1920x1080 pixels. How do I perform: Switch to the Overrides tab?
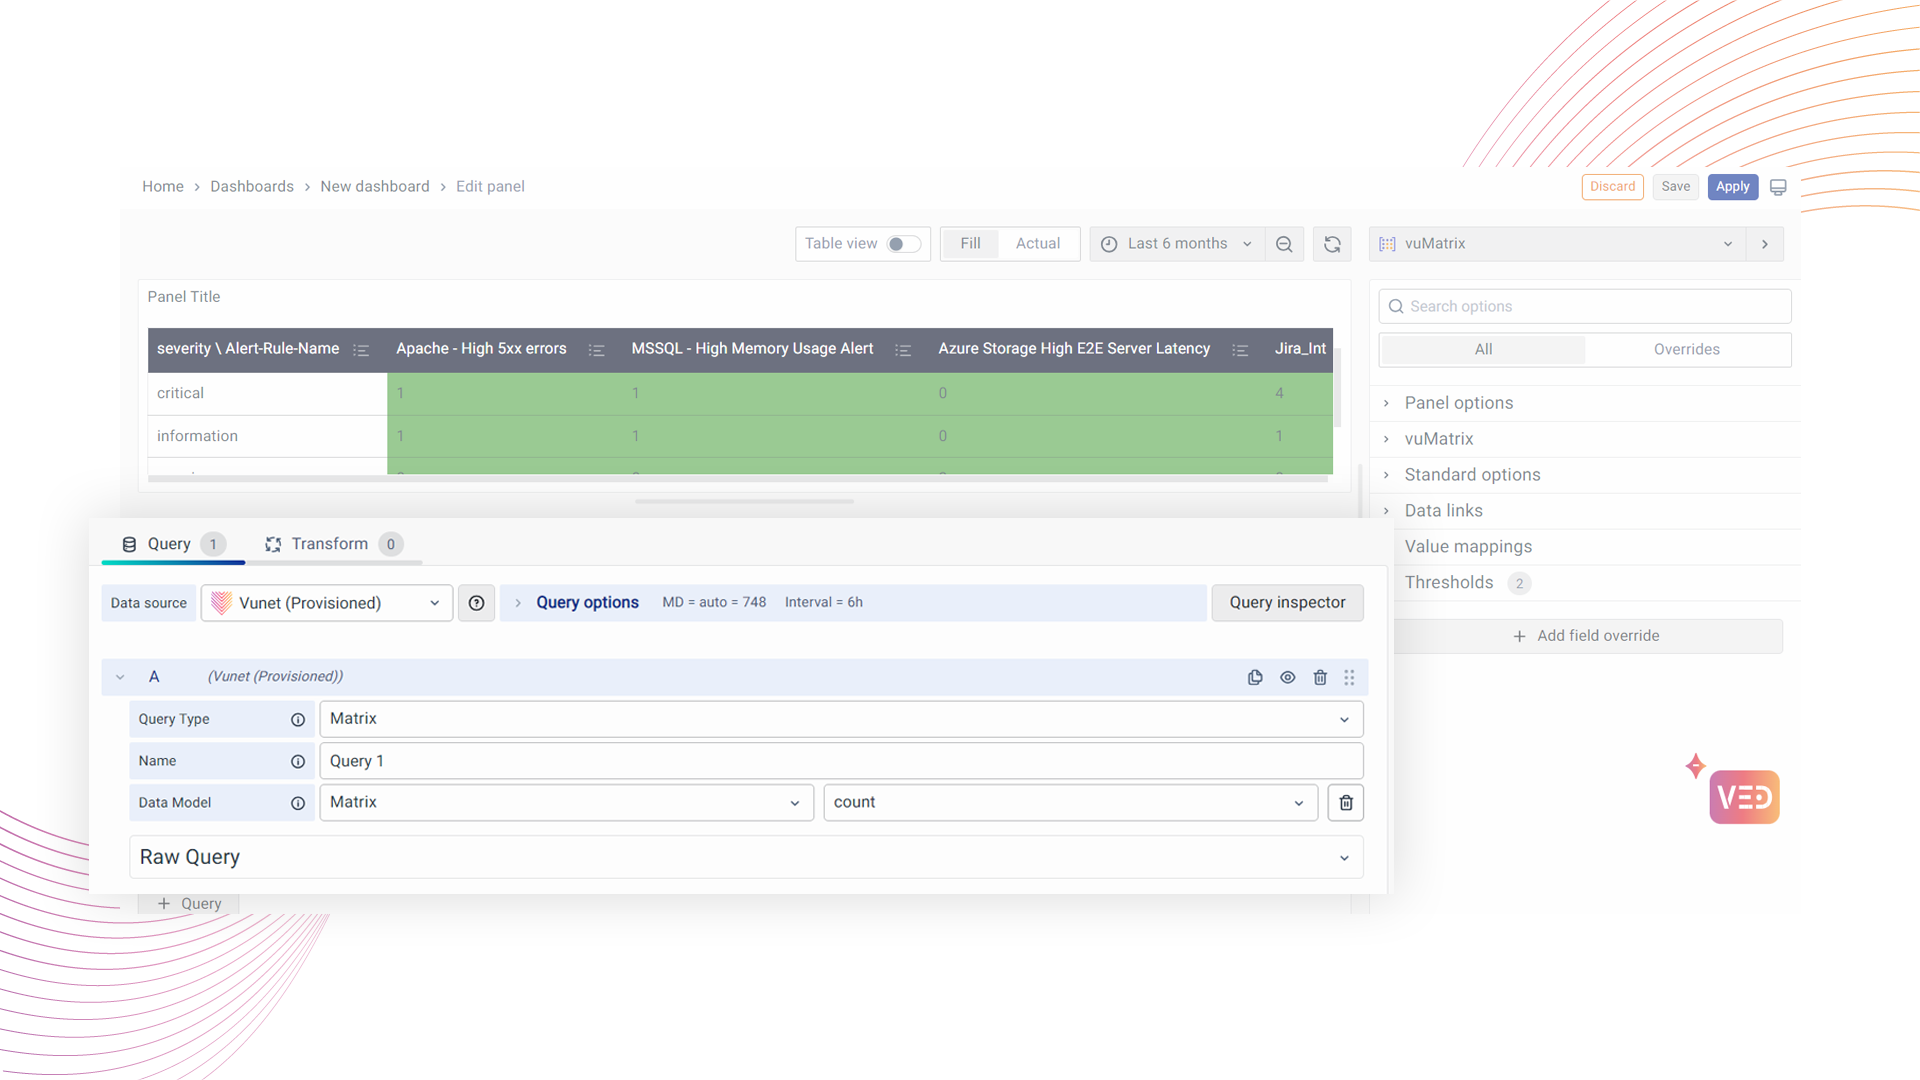click(x=1686, y=349)
